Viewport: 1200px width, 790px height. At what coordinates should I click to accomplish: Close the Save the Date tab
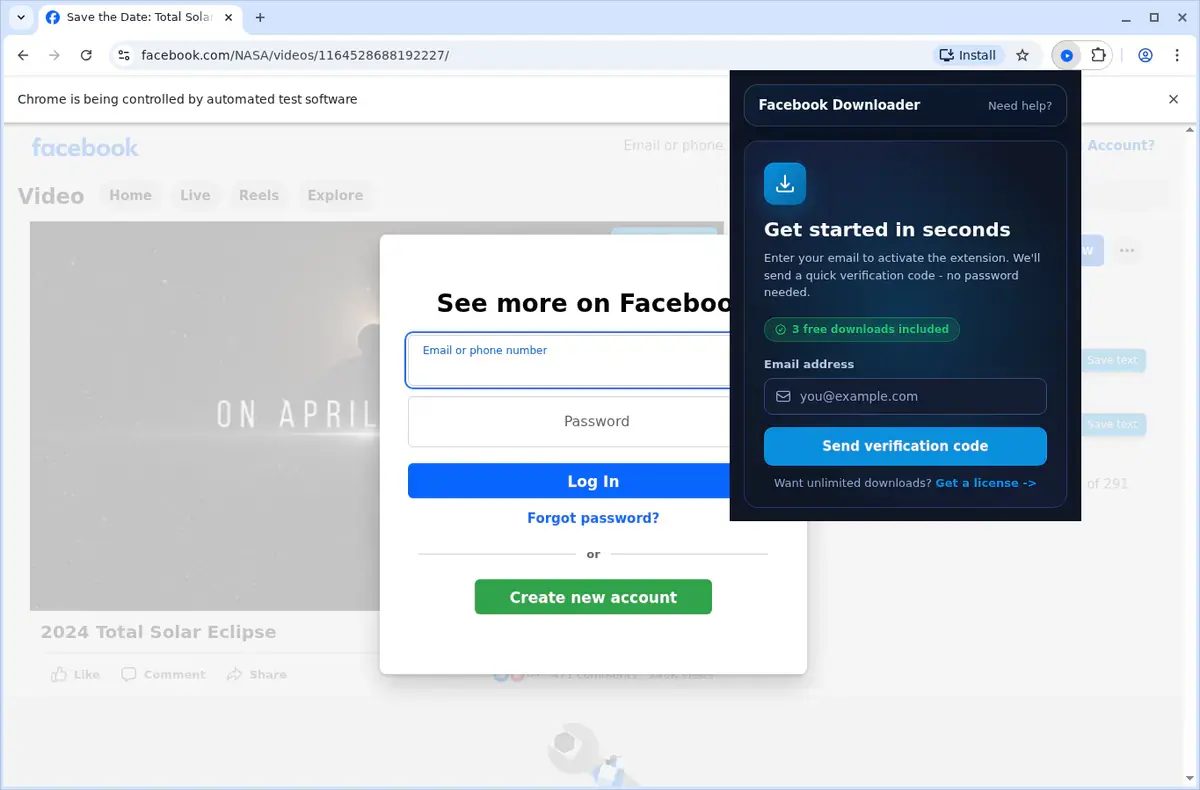(x=228, y=17)
